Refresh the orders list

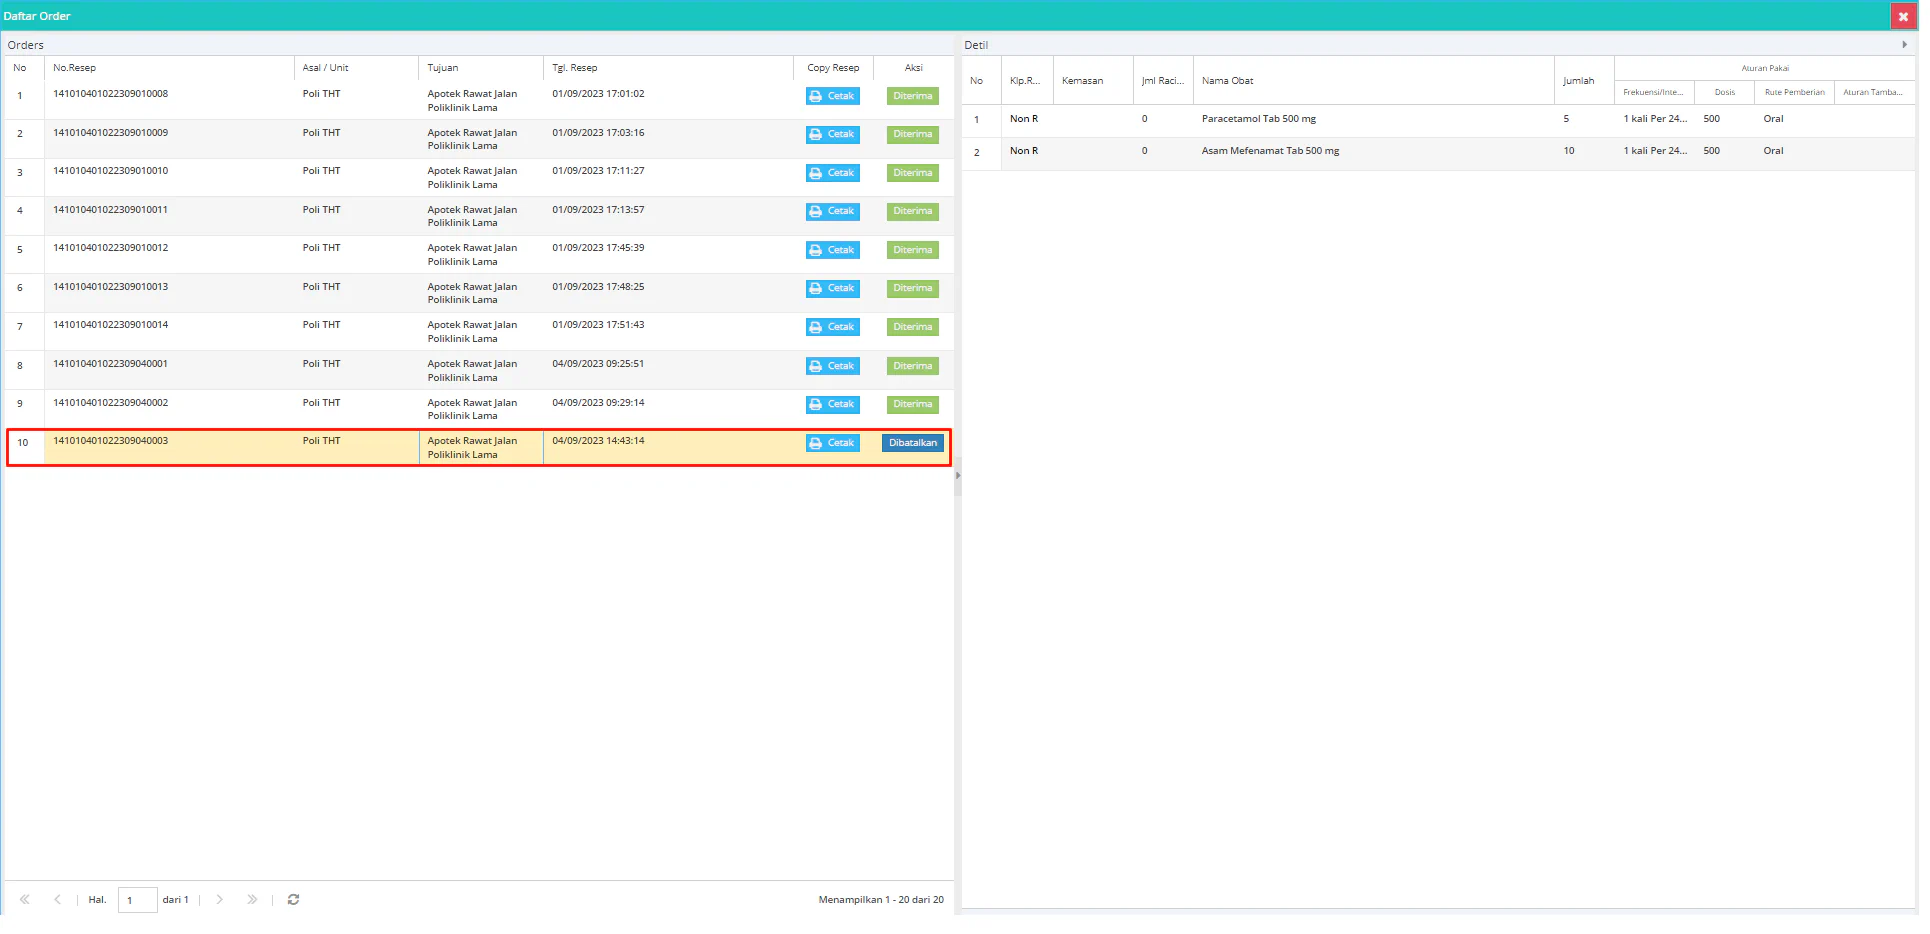[293, 899]
